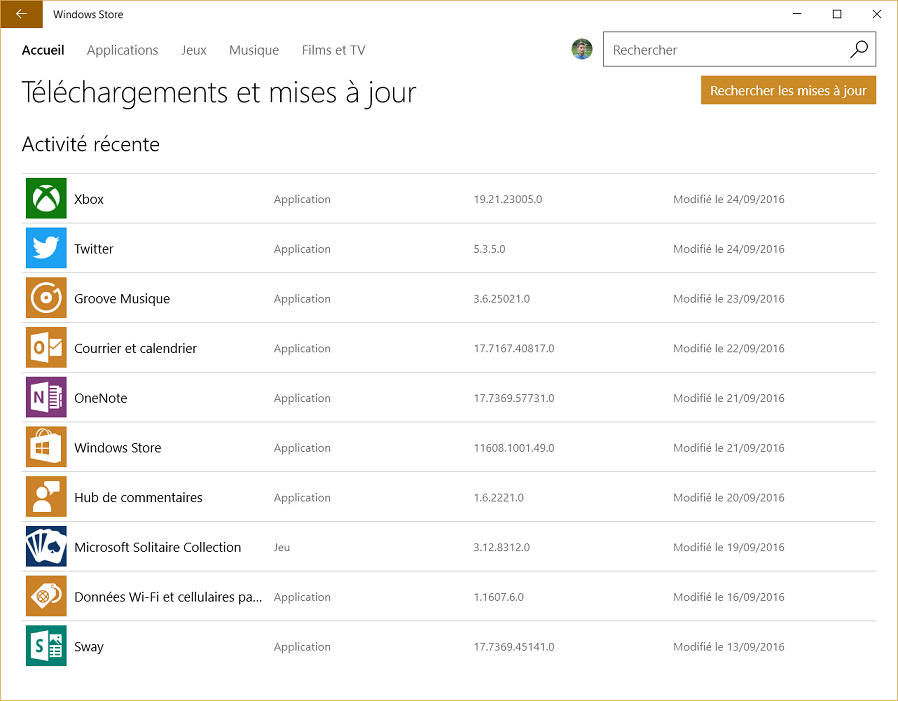This screenshot has width=898, height=701.
Task: Click the Jeu type label for Solitaire
Action: pos(282,547)
